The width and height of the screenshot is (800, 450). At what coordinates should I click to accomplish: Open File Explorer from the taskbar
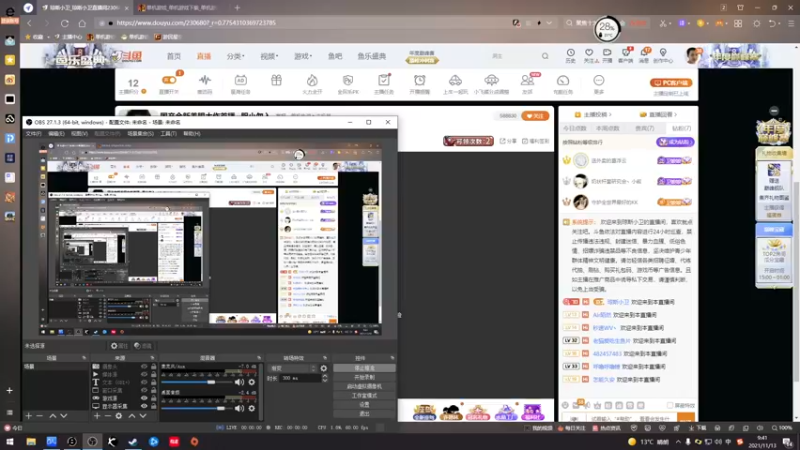[31, 441]
